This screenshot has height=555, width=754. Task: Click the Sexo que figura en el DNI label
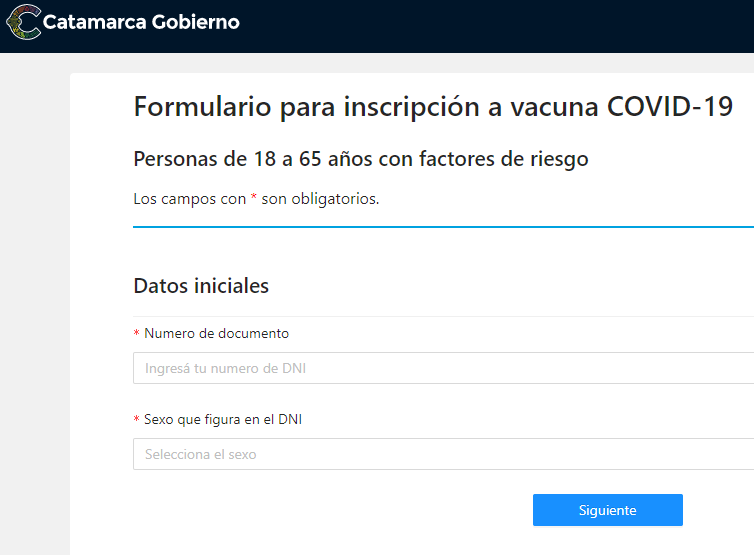pos(223,419)
